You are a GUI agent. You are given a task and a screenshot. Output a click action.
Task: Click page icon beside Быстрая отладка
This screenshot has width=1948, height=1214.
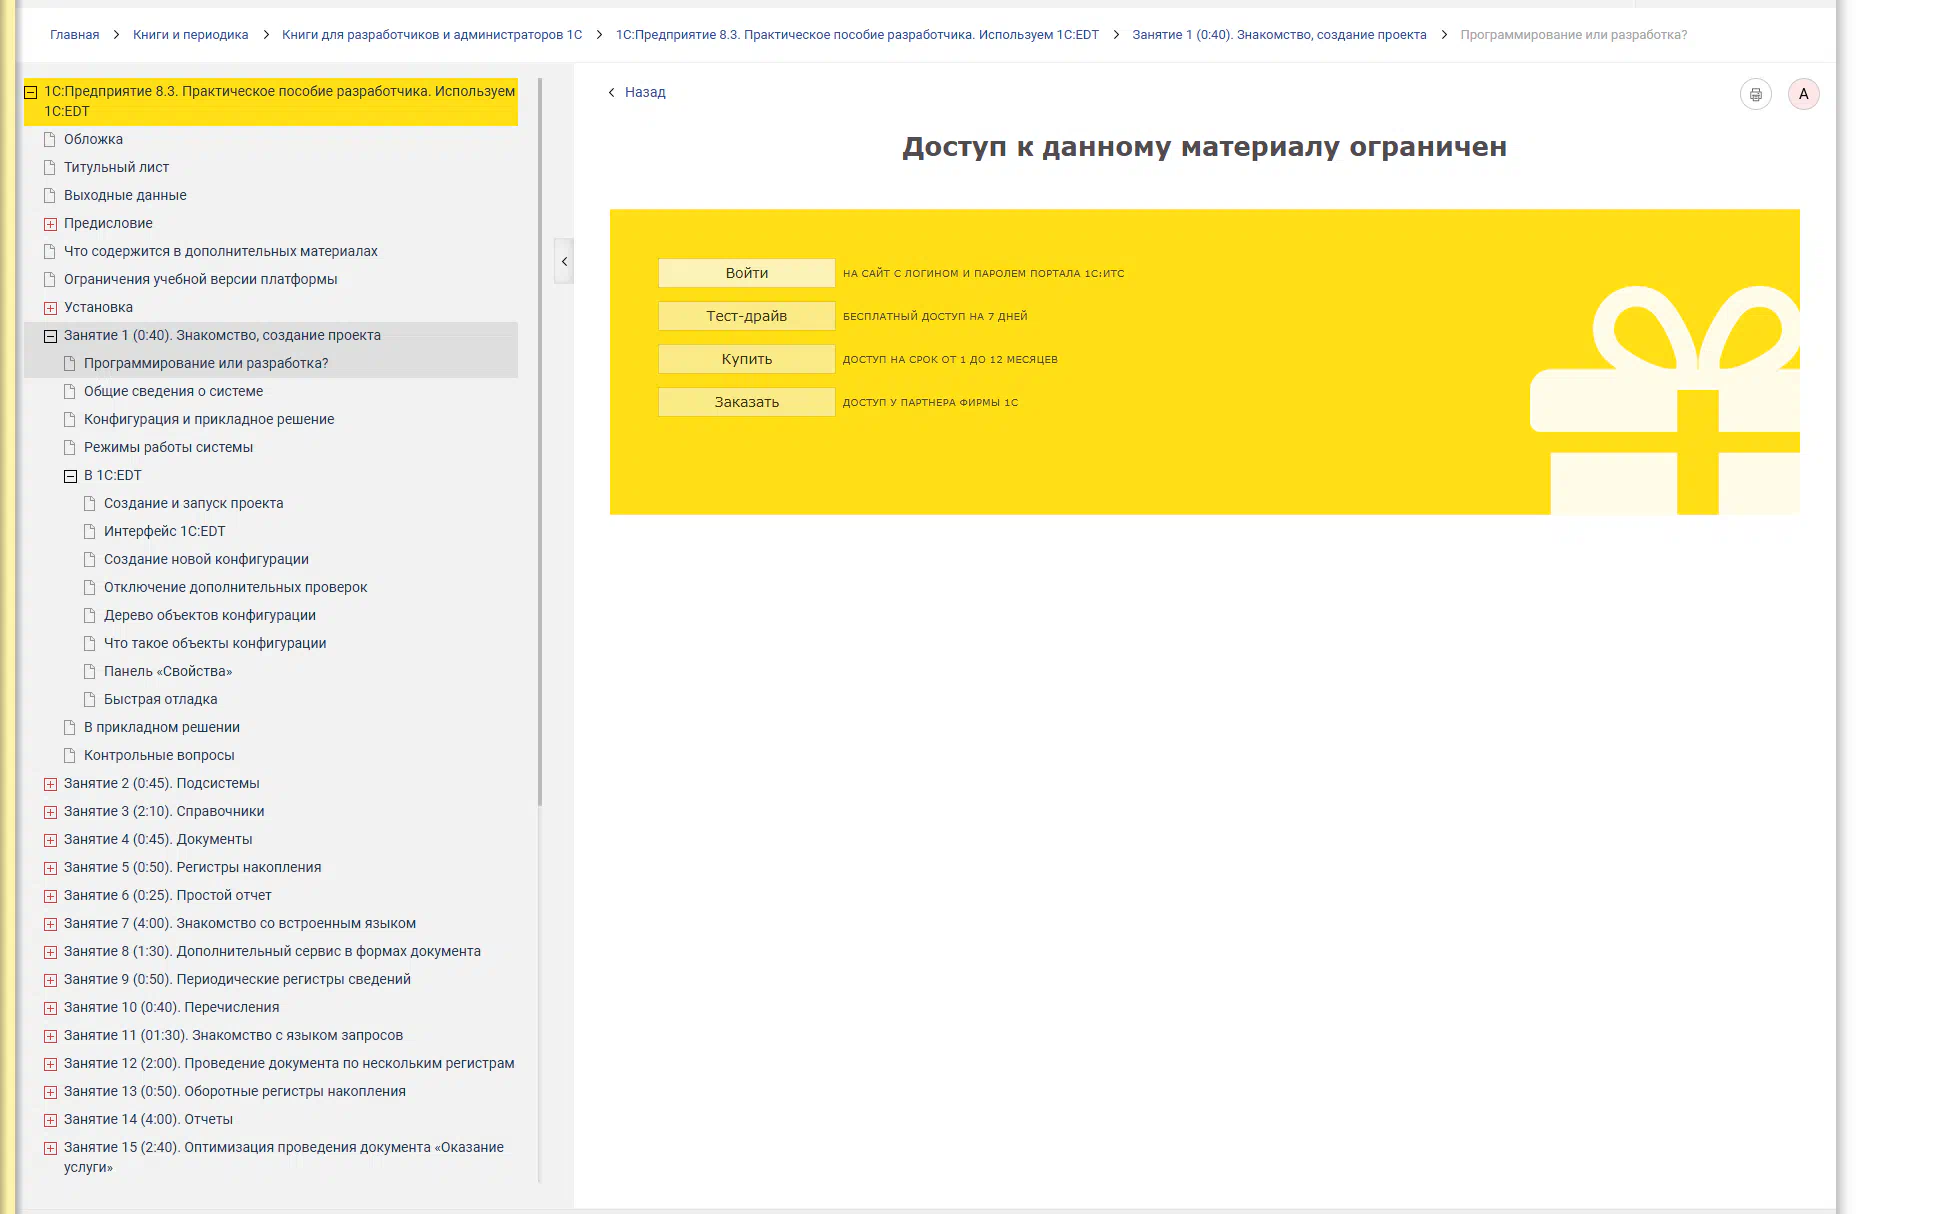90,699
